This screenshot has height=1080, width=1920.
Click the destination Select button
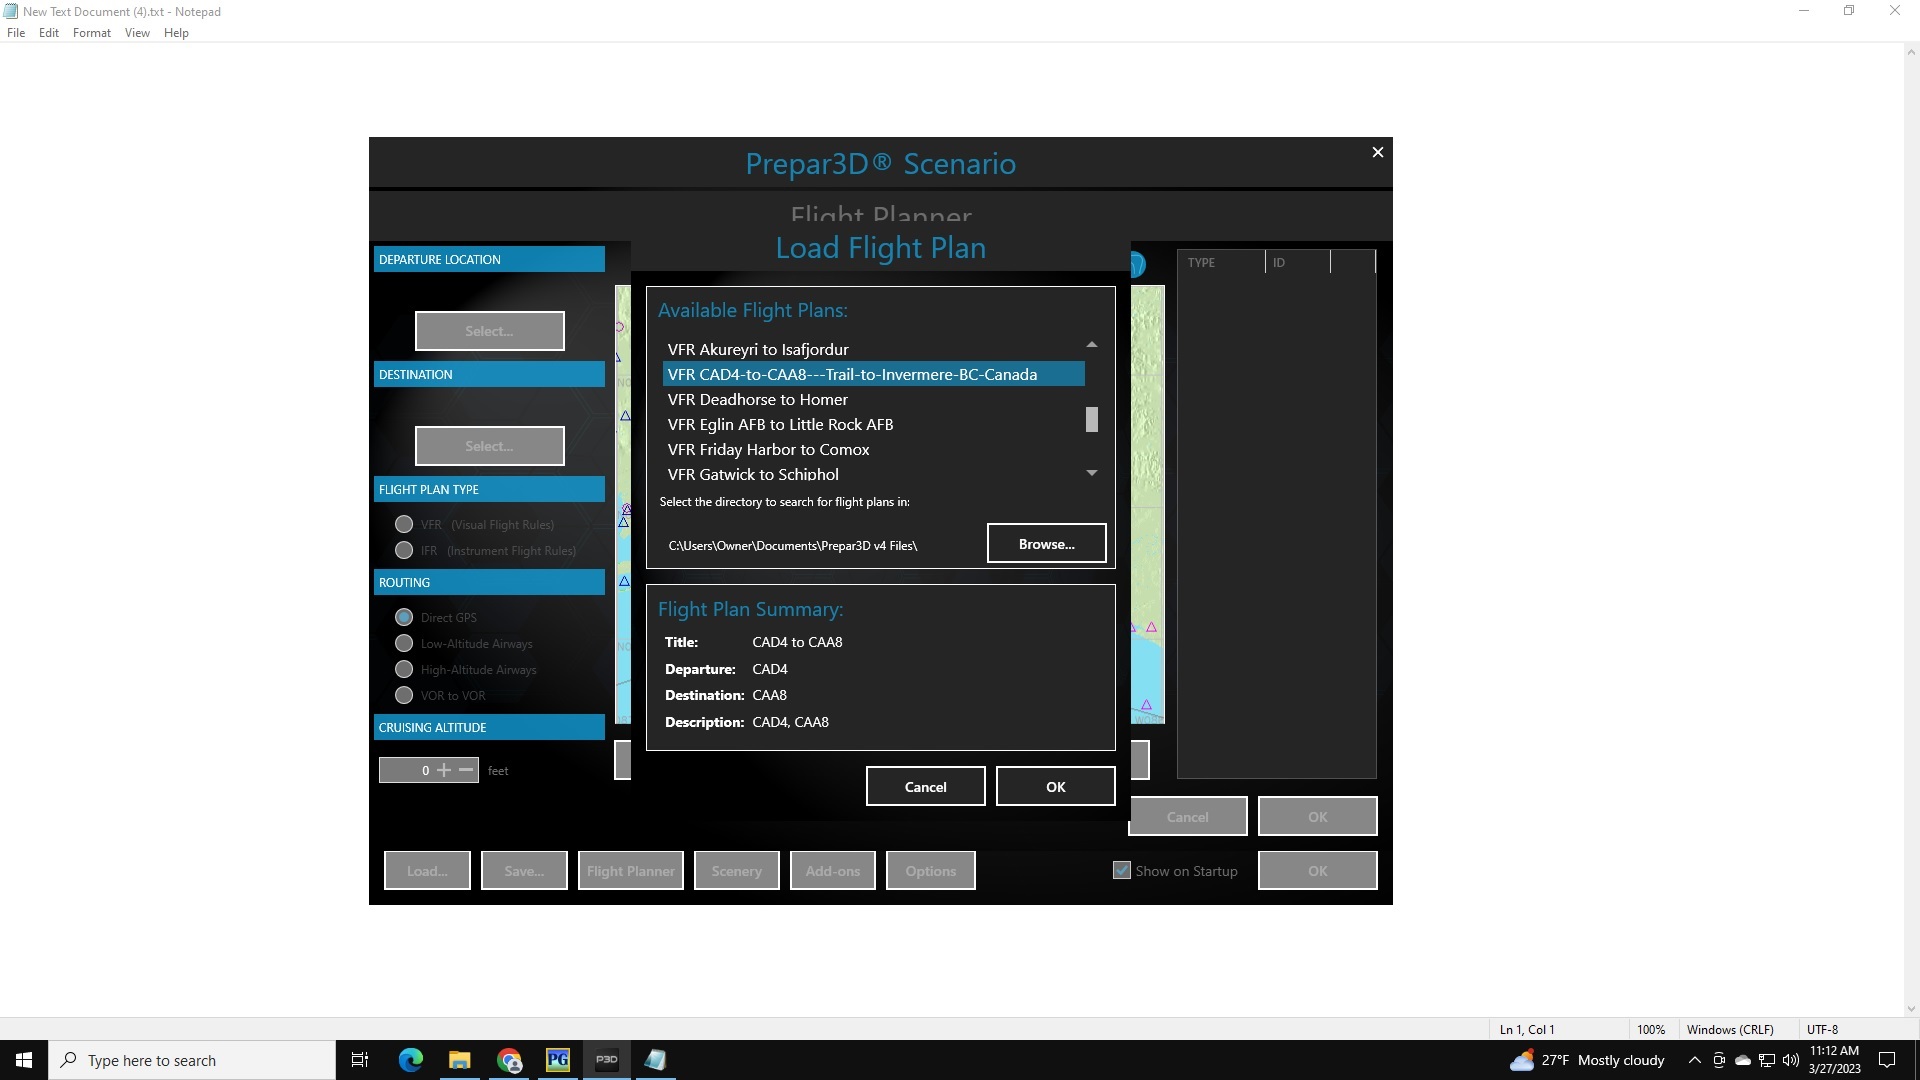pyautogui.click(x=489, y=446)
